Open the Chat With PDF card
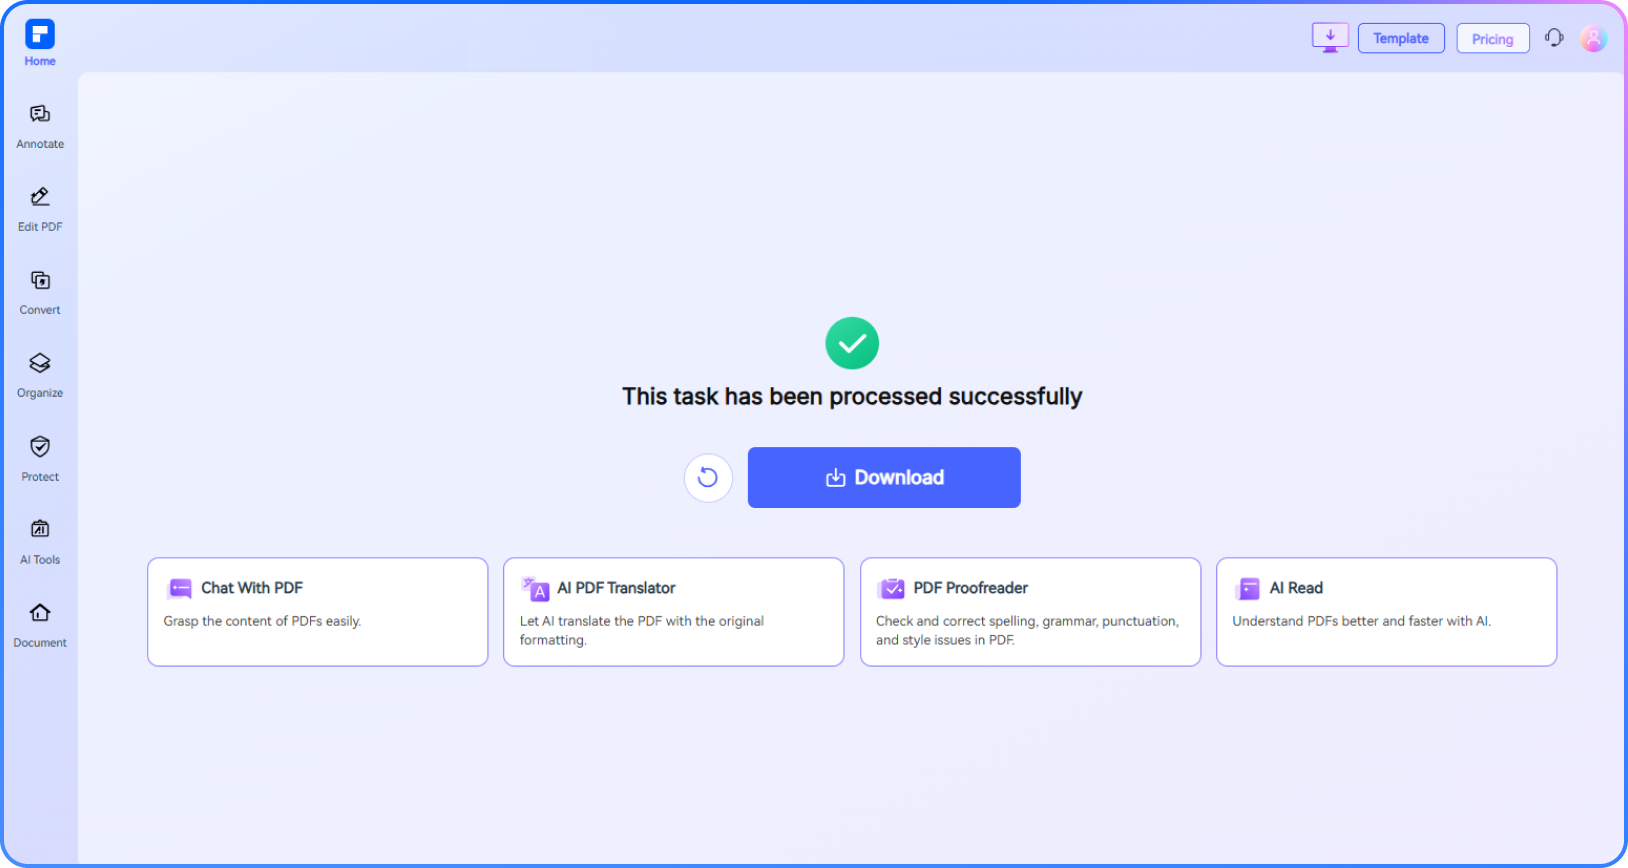The image size is (1628, 868). click(x=317, y=611)
